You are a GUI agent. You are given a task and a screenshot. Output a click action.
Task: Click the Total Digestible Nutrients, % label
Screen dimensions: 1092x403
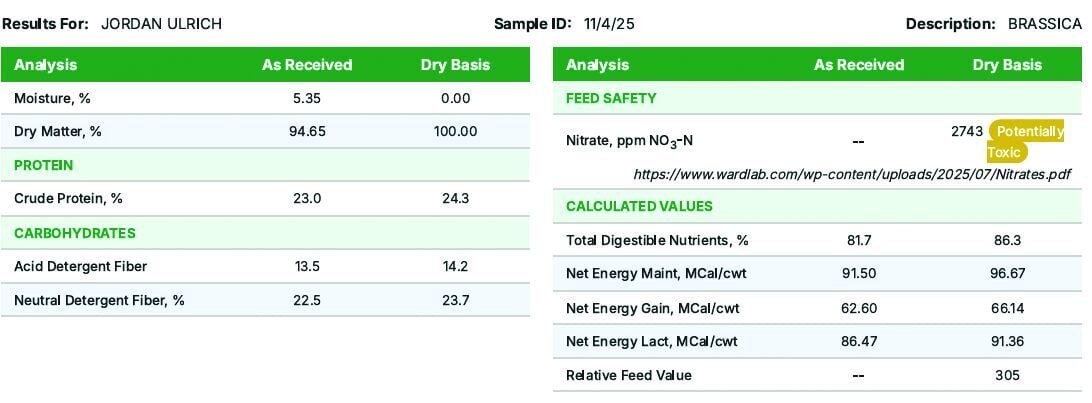click(x=657, y=240)
